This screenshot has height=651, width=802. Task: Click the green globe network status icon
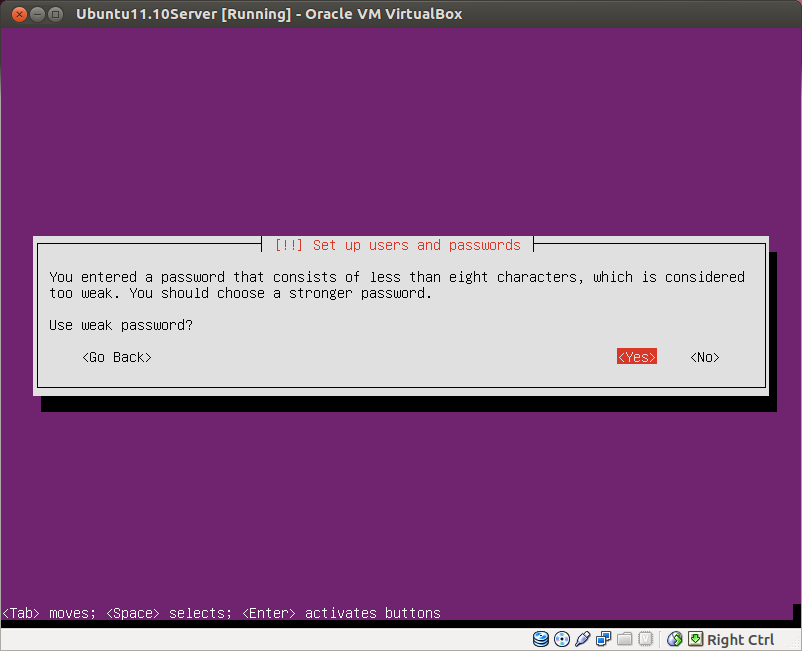point(674,639)
